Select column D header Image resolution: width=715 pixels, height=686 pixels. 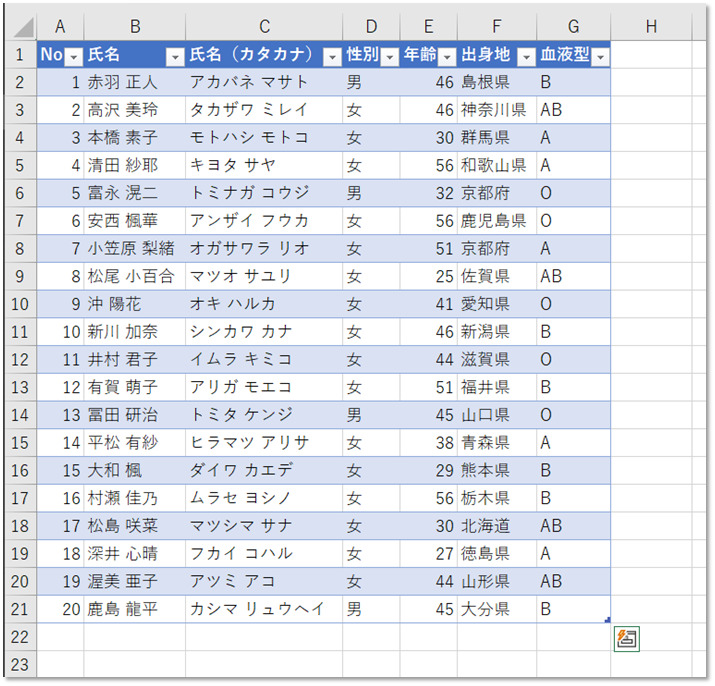click(371, 27)
